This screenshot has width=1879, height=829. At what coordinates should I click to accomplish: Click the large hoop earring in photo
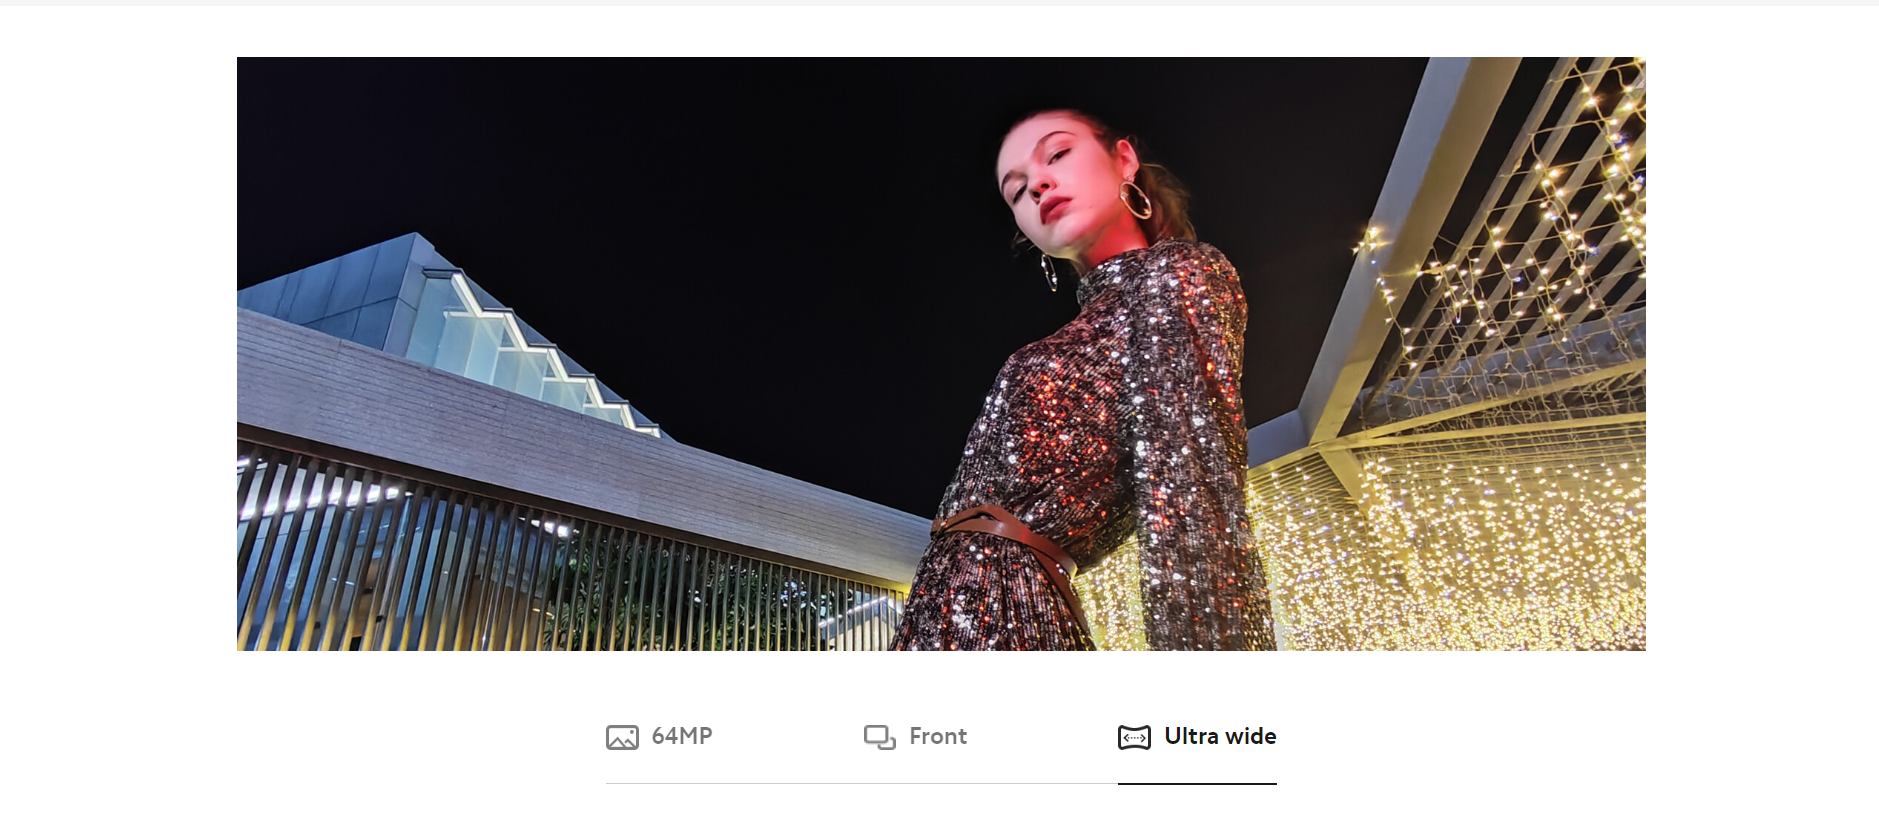(x=1135, y=199)
